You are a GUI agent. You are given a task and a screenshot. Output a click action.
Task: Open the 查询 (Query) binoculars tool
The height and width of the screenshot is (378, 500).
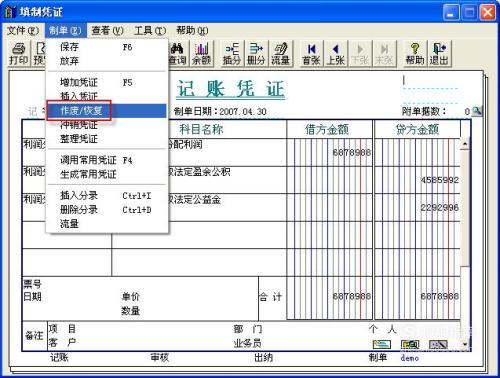pyautogui.click(x=177, y=54)
